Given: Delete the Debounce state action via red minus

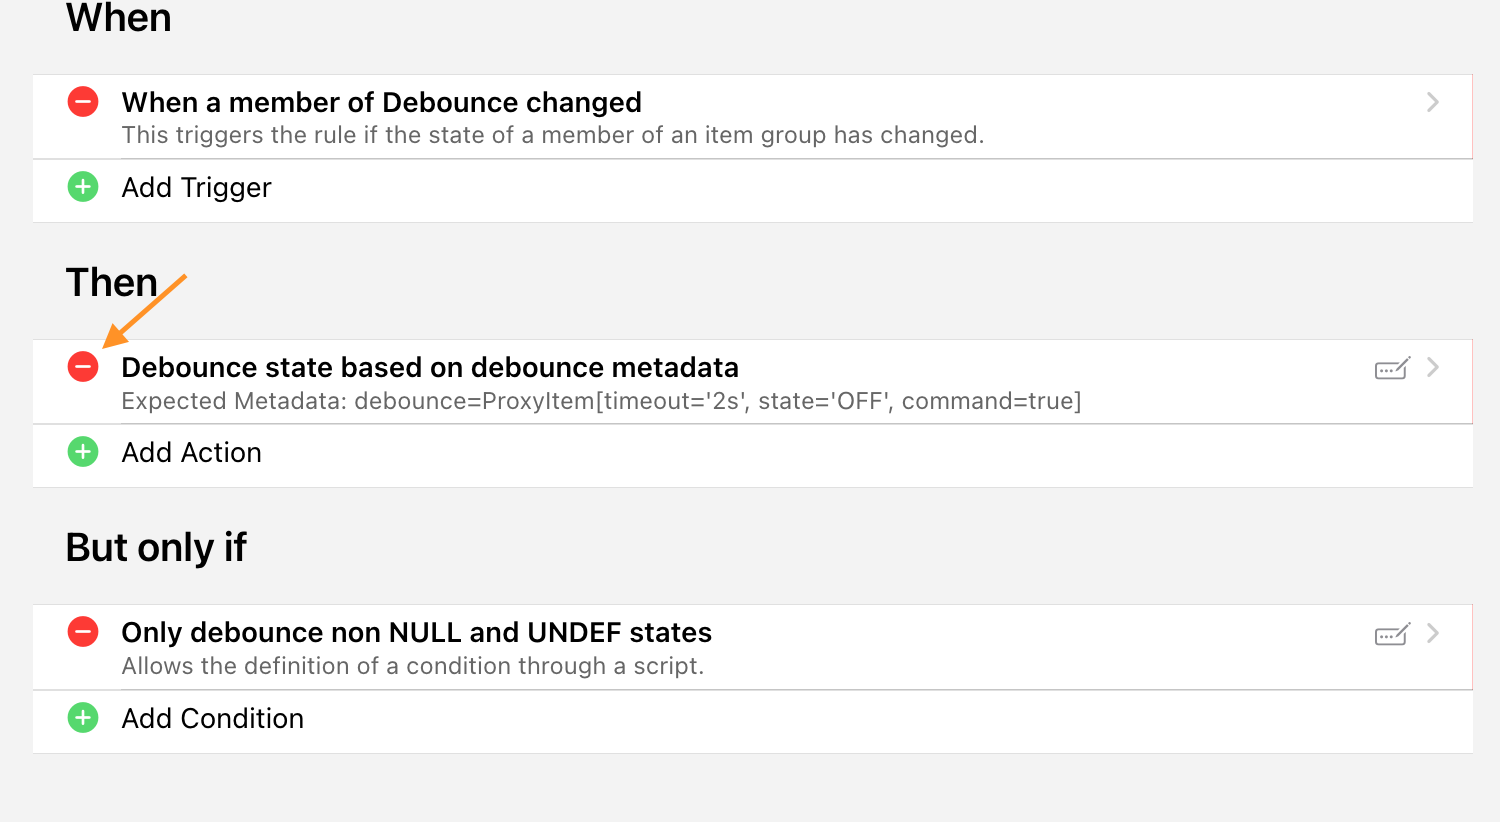Looking at the screenshot, I should [83, 367].
